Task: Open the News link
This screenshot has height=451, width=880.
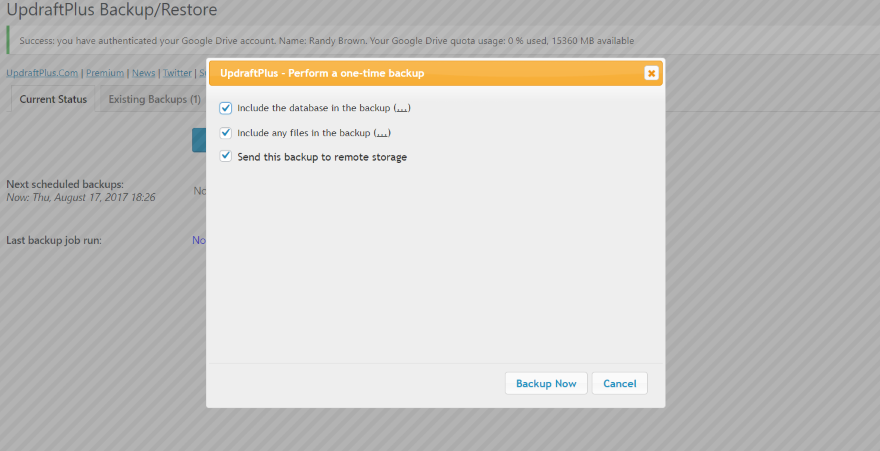Action: click(x=144, y=73)
